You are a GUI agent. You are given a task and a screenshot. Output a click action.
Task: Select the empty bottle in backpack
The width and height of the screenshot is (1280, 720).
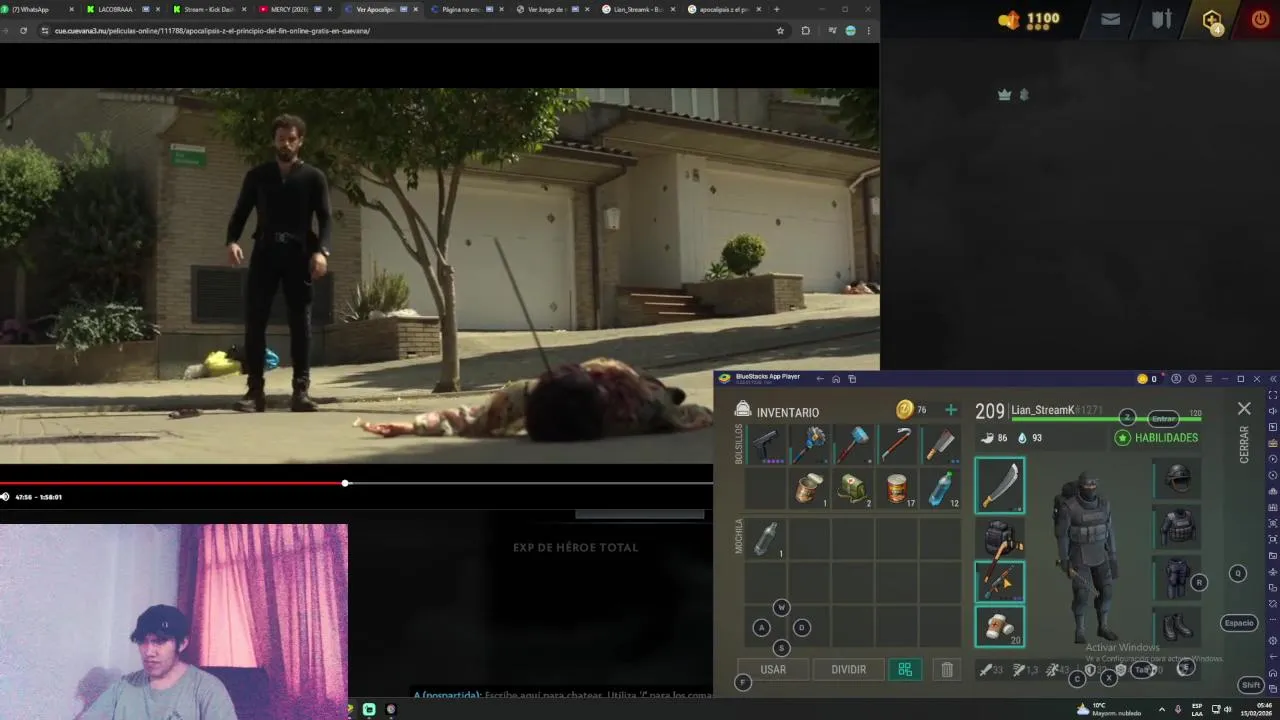(766, 538)
